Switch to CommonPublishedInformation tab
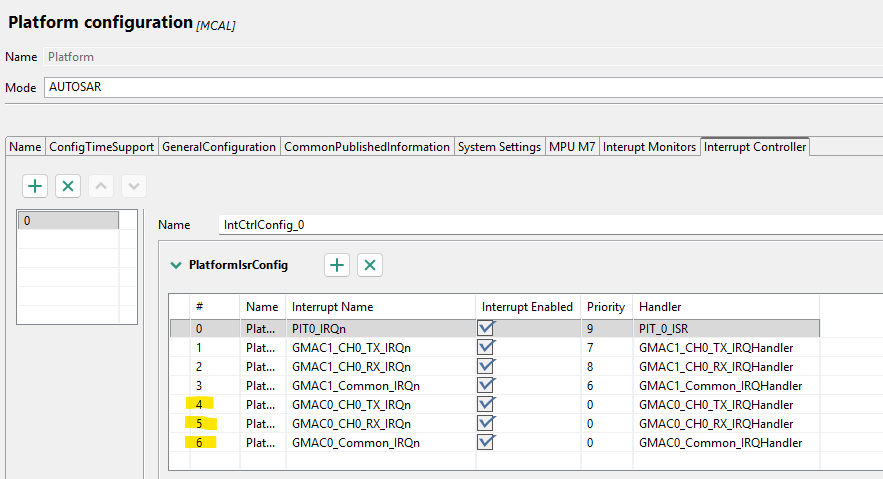 coord(367,147)
